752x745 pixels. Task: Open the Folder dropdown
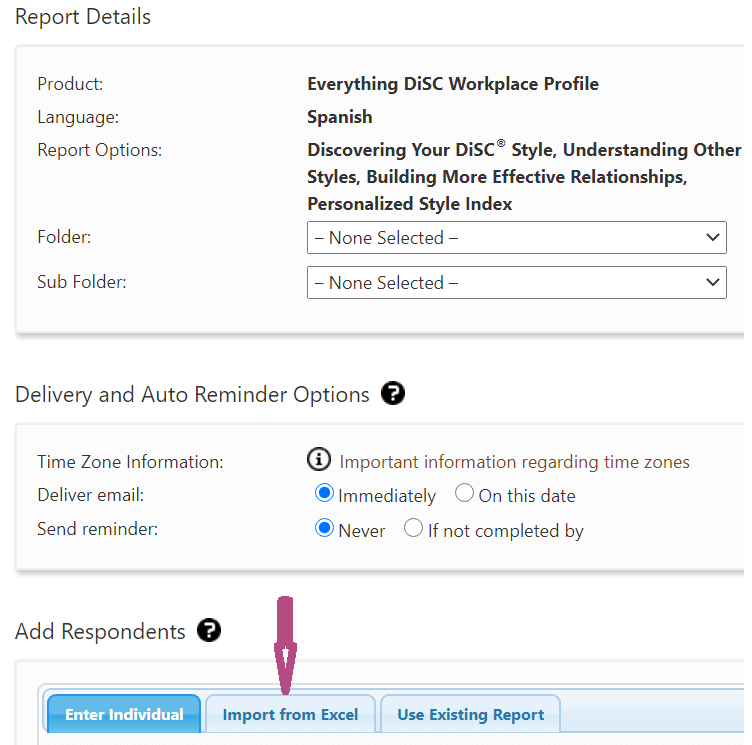click(x=517, y=237)
